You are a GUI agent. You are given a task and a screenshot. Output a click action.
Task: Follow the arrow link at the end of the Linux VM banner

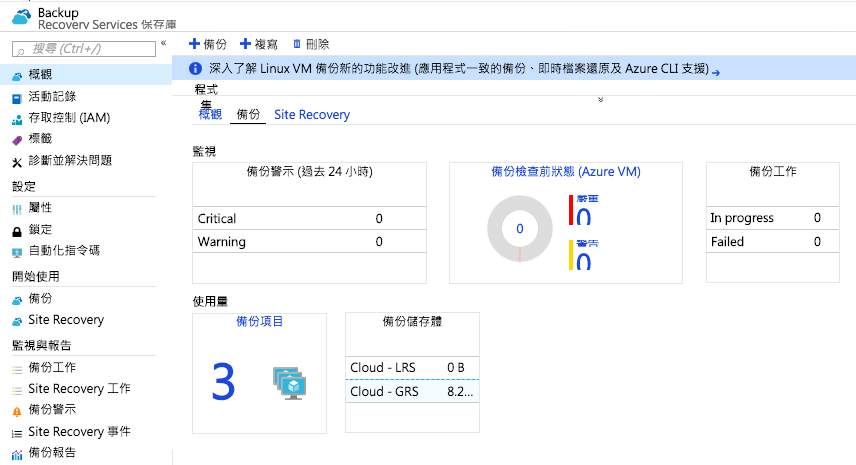click(x=716, y=72)
